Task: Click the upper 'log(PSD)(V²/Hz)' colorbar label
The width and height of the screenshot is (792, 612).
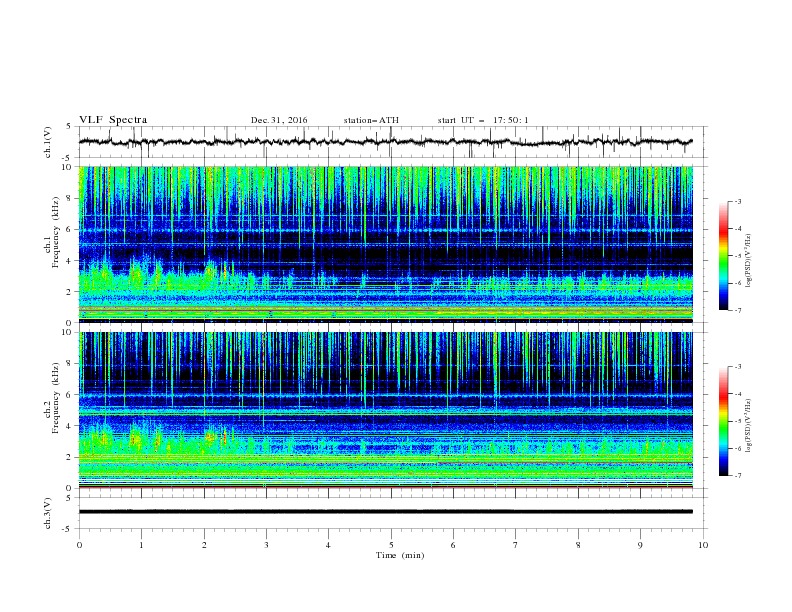Action: coord(749,261)
